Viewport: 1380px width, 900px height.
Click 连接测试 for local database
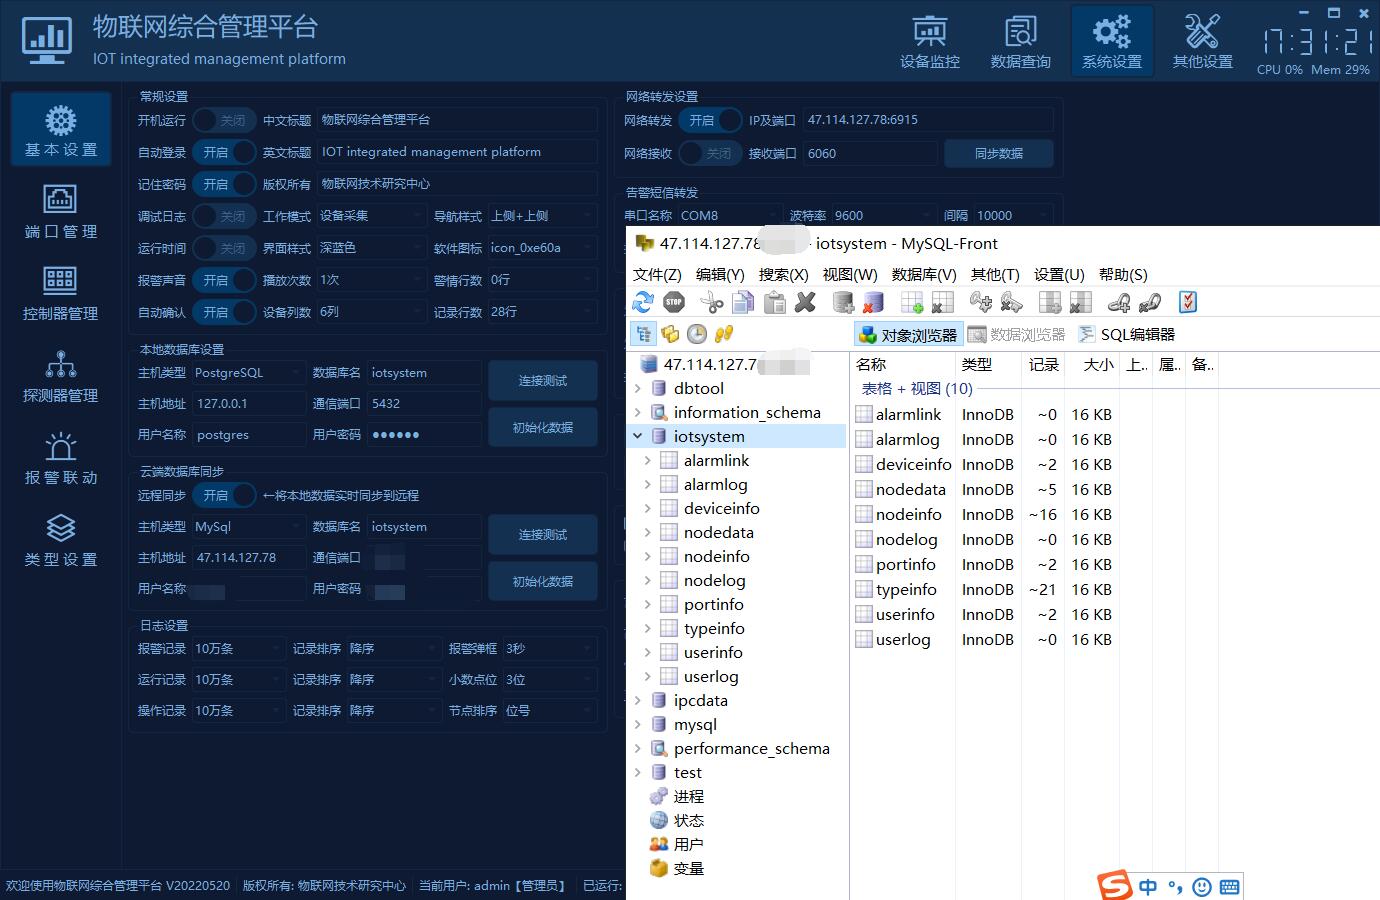pos(542,381)
